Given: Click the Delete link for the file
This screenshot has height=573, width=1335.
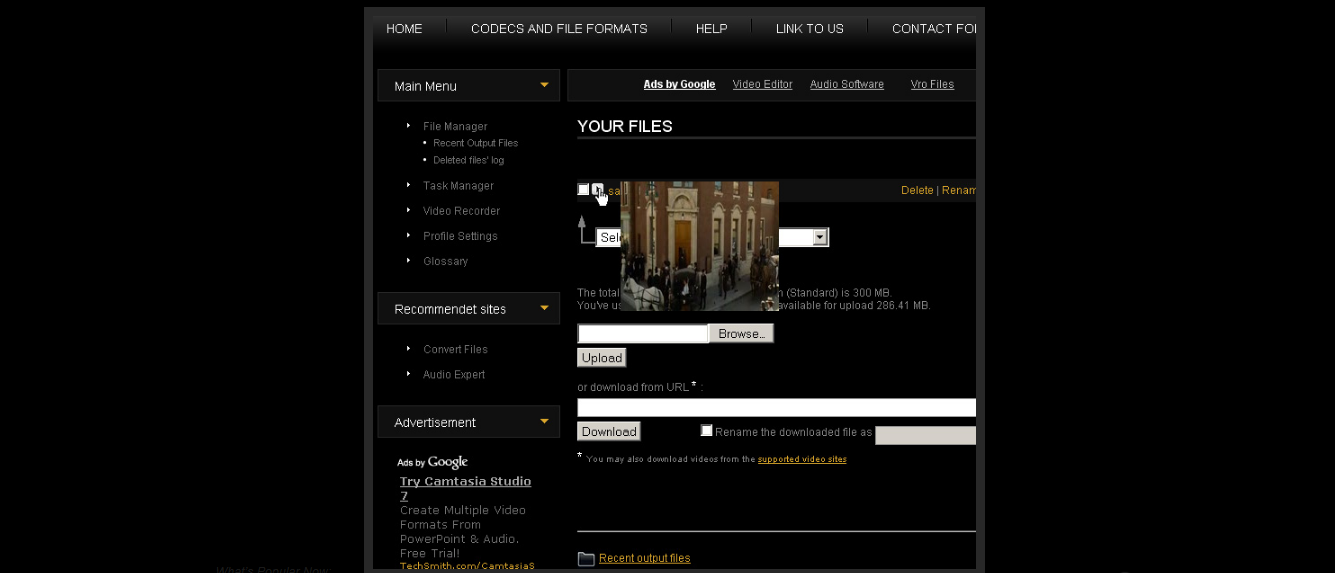Looking at the screenshot, I should coord(916,190).
